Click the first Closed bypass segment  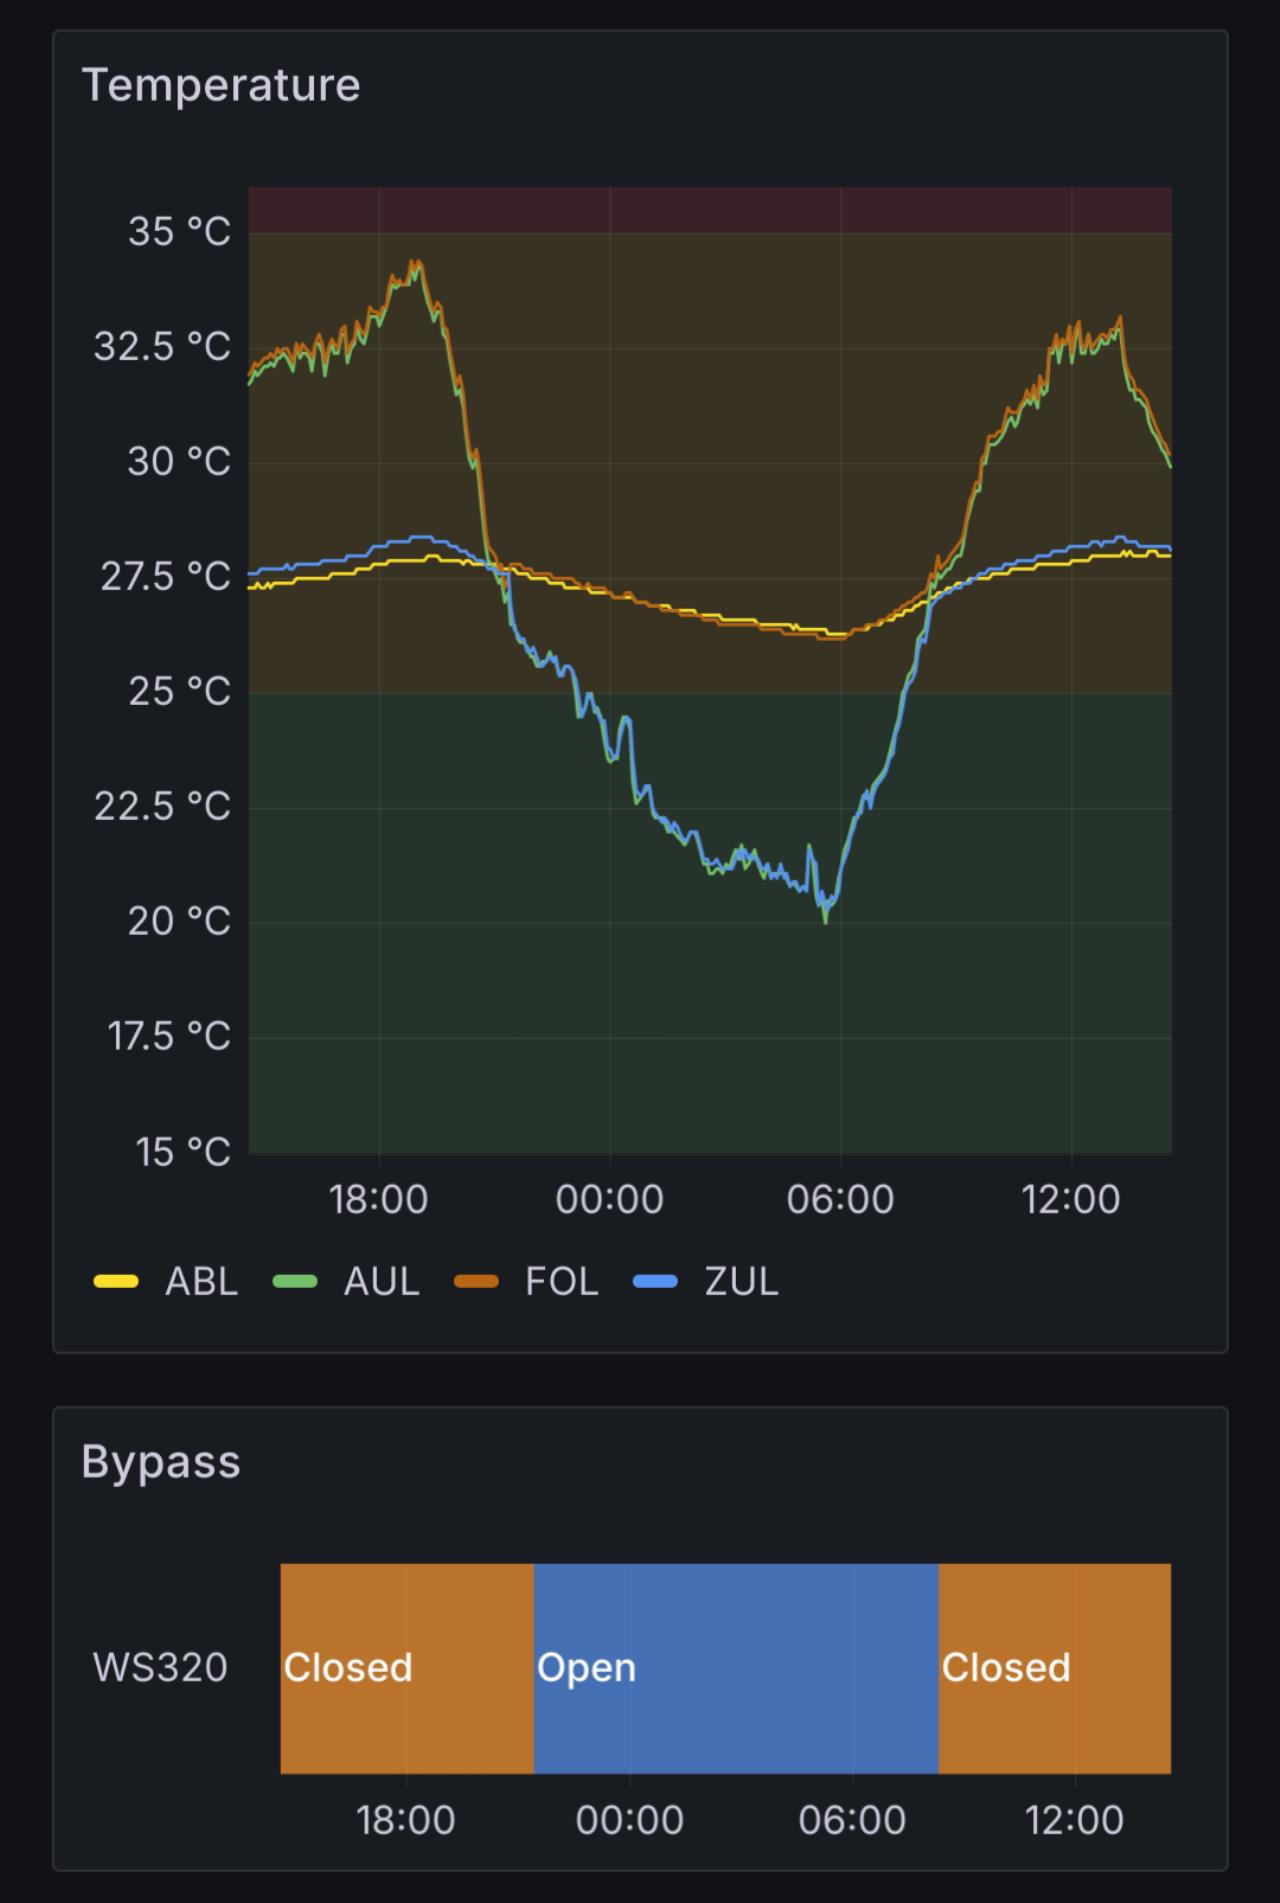point(407,1668)
